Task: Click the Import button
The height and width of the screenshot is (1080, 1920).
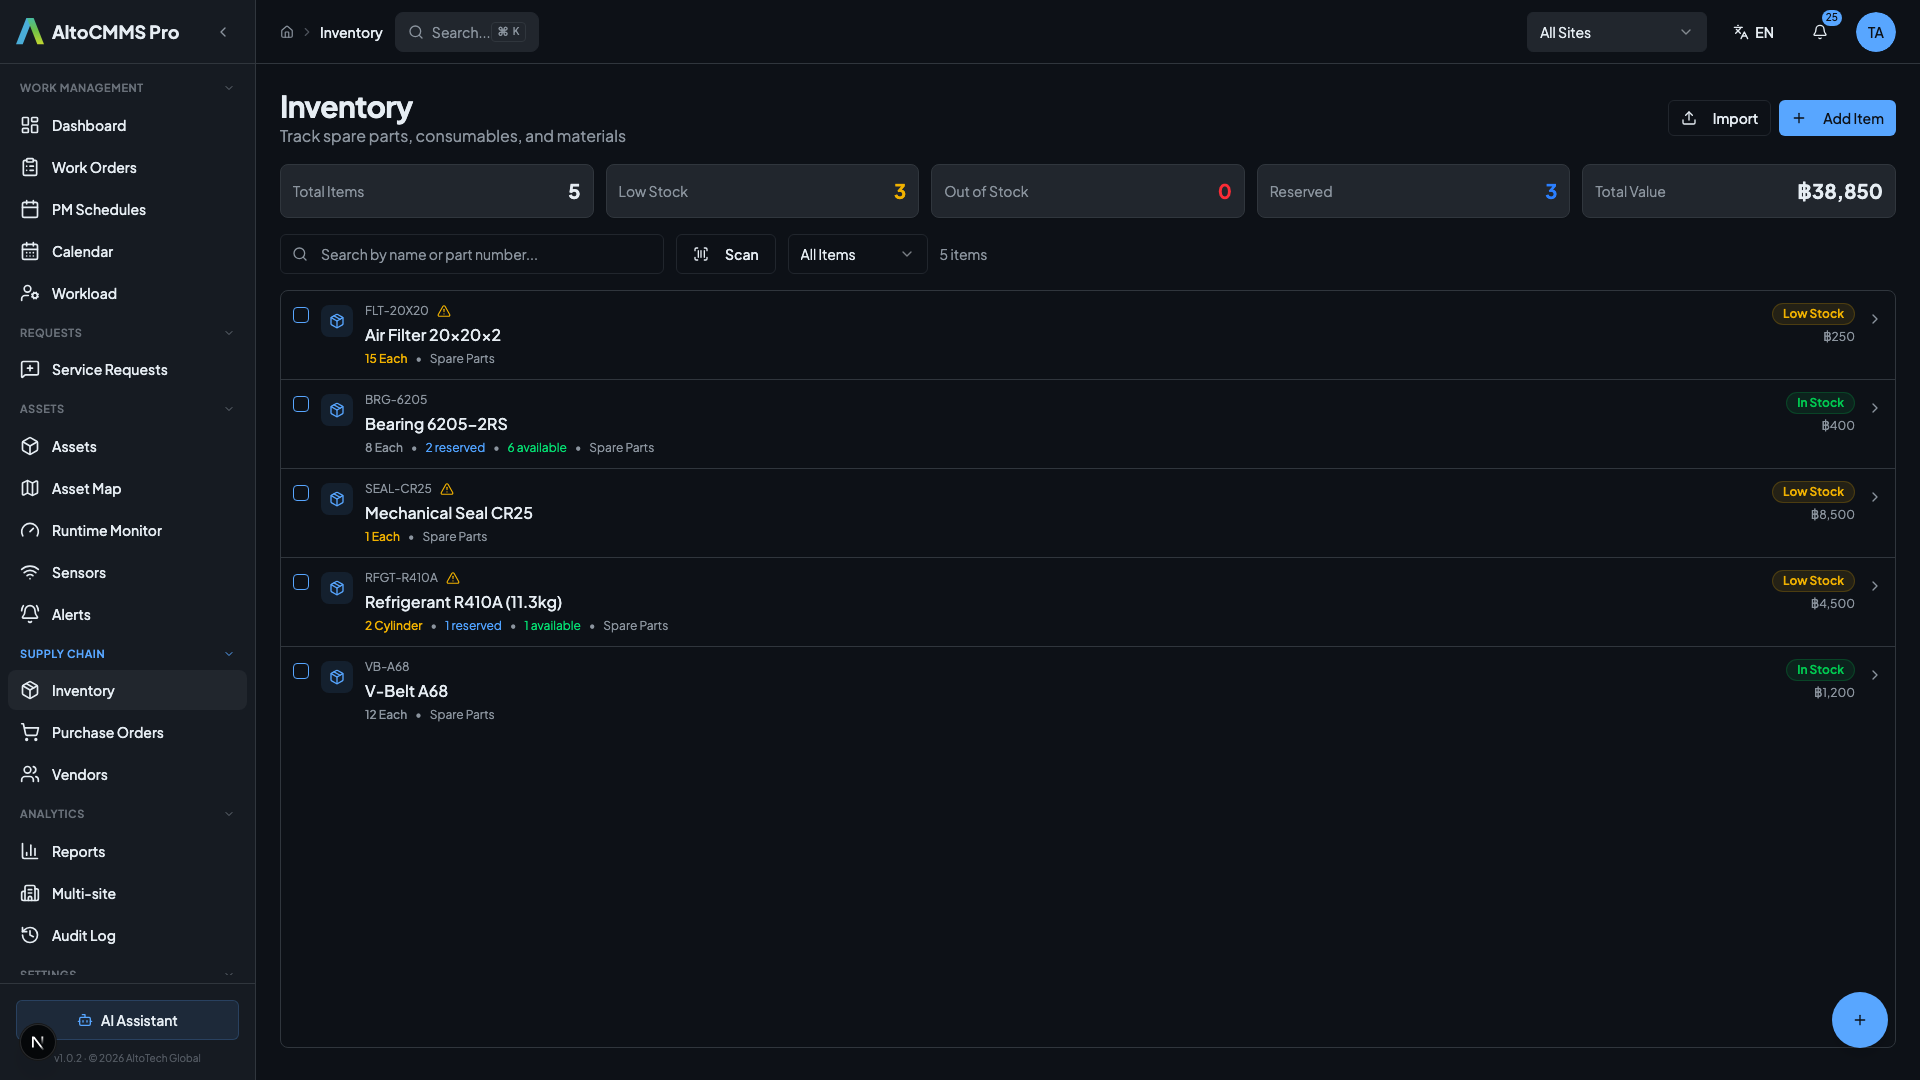Action: pos(1718,118)
